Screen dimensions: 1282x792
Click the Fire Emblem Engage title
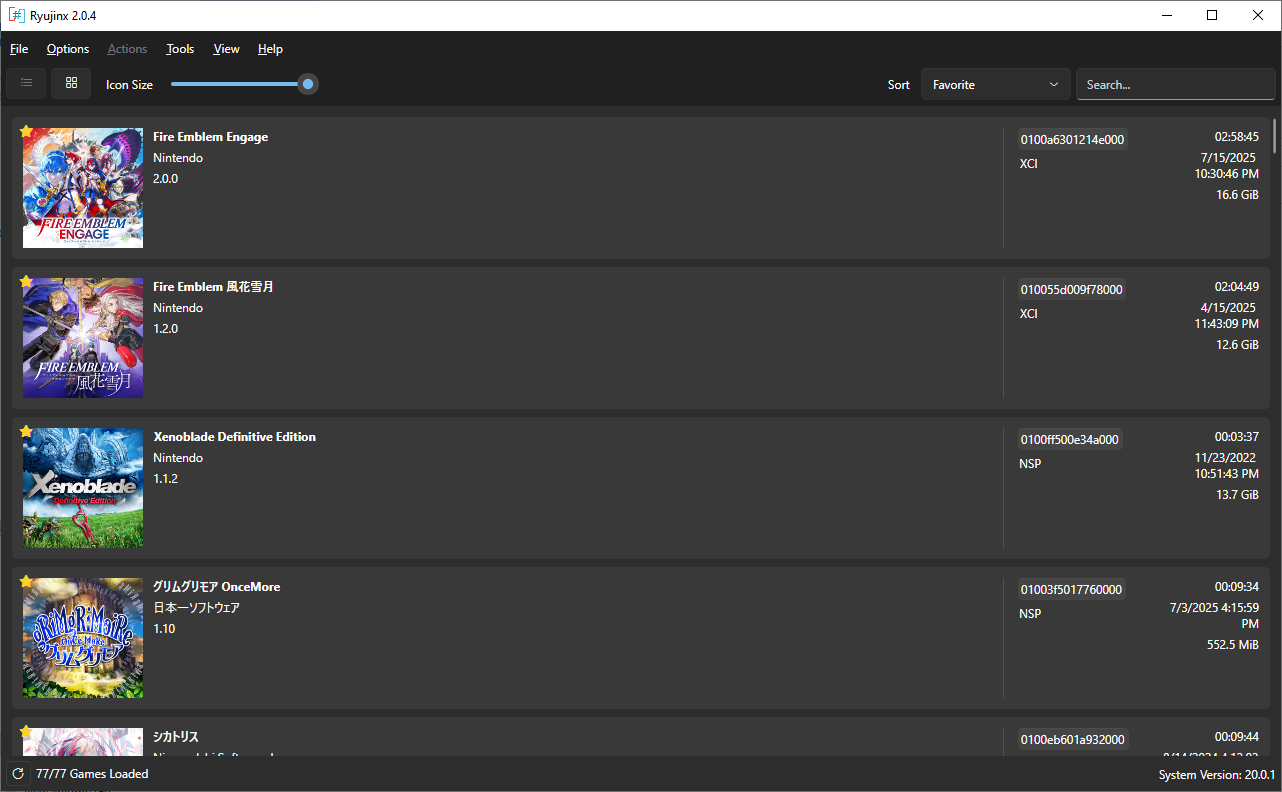coord(210,137)
